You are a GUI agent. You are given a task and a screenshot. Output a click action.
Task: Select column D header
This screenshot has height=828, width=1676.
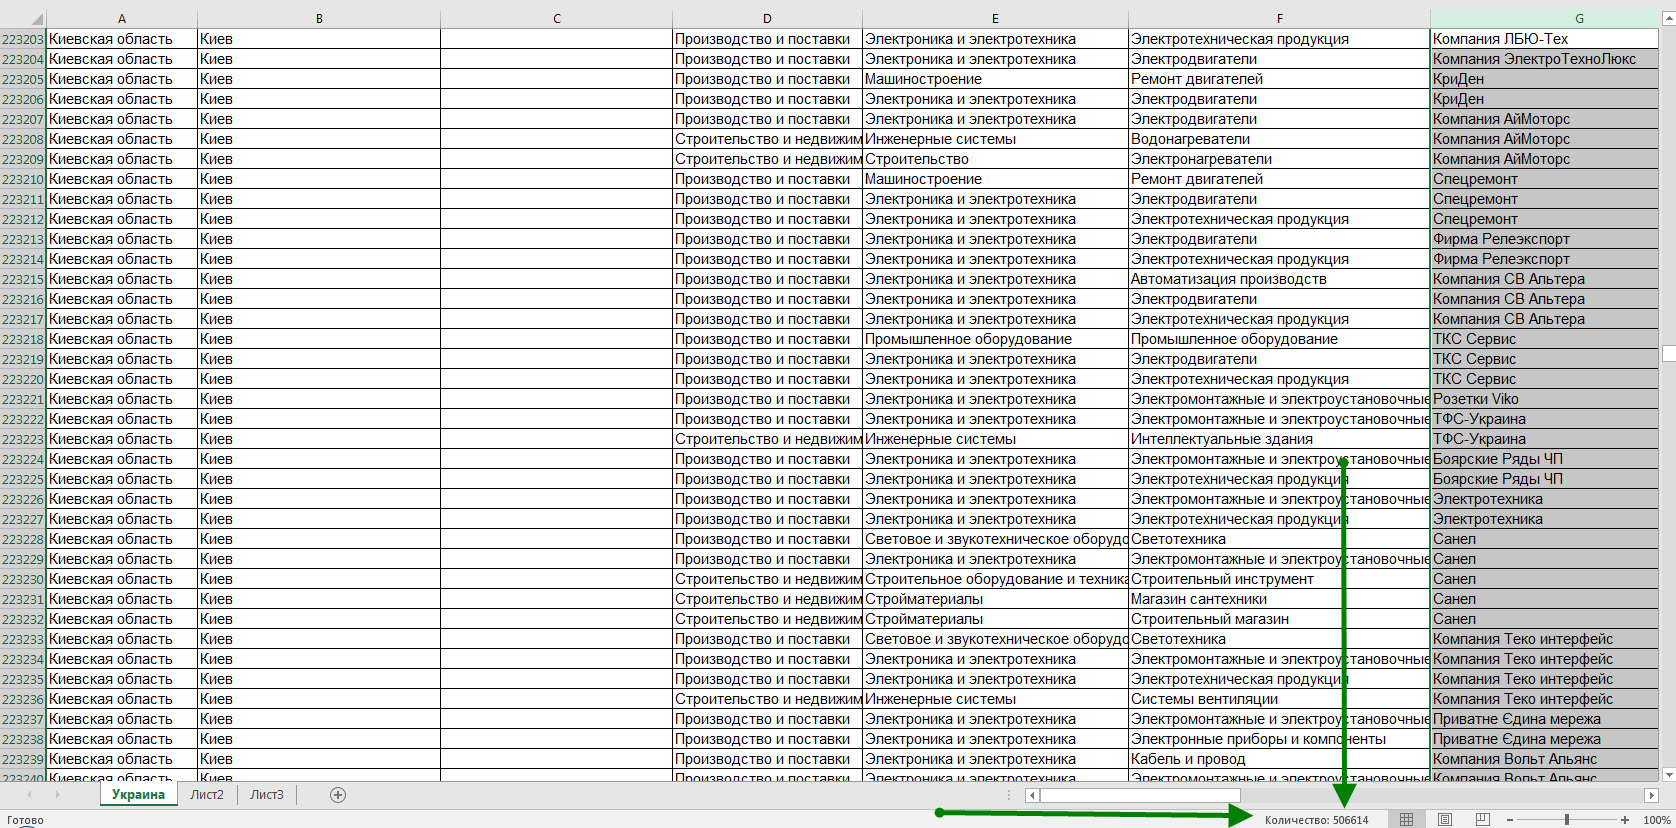767,19
